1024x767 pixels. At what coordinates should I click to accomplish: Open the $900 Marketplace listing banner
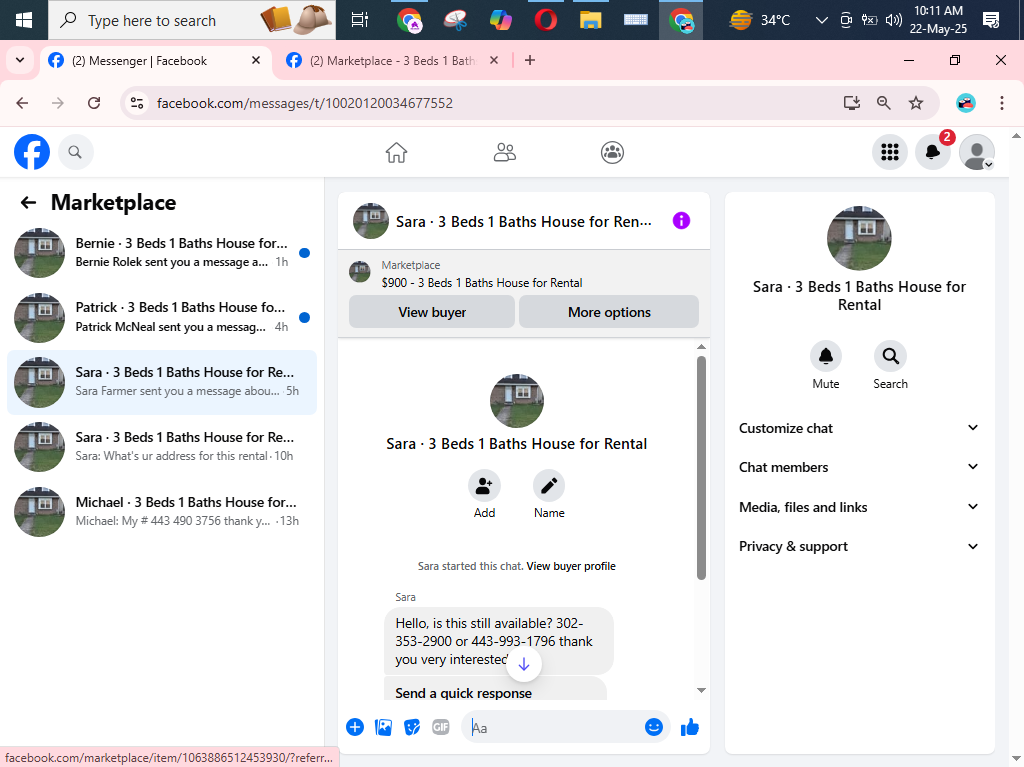point(524,274)
